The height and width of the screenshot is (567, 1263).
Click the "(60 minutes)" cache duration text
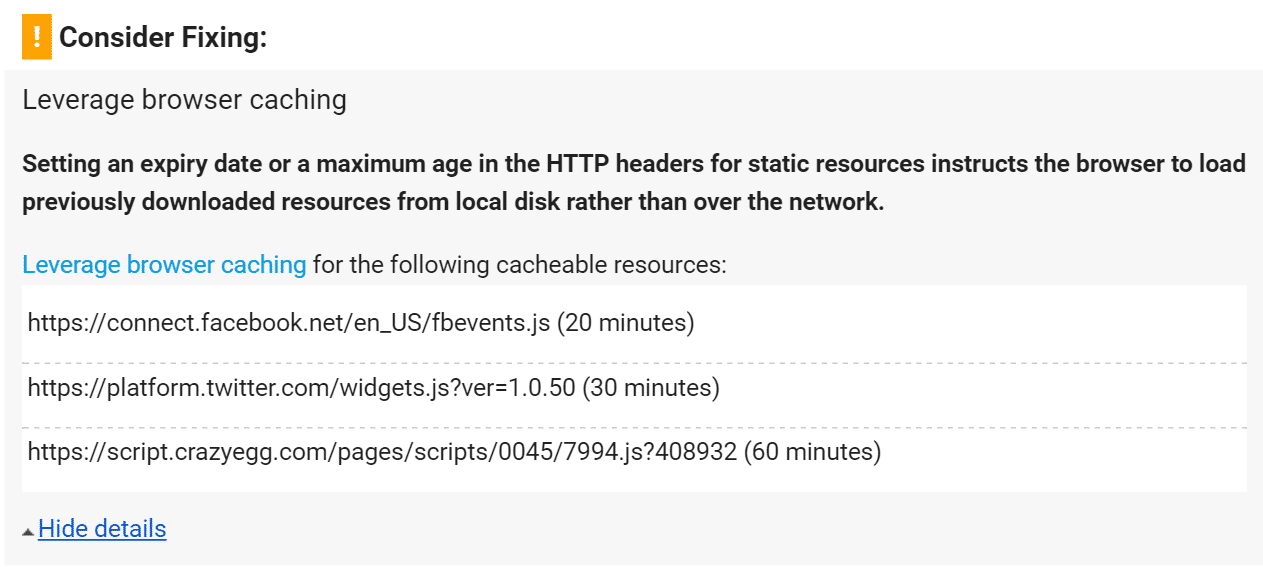click(x=812, y=452)
